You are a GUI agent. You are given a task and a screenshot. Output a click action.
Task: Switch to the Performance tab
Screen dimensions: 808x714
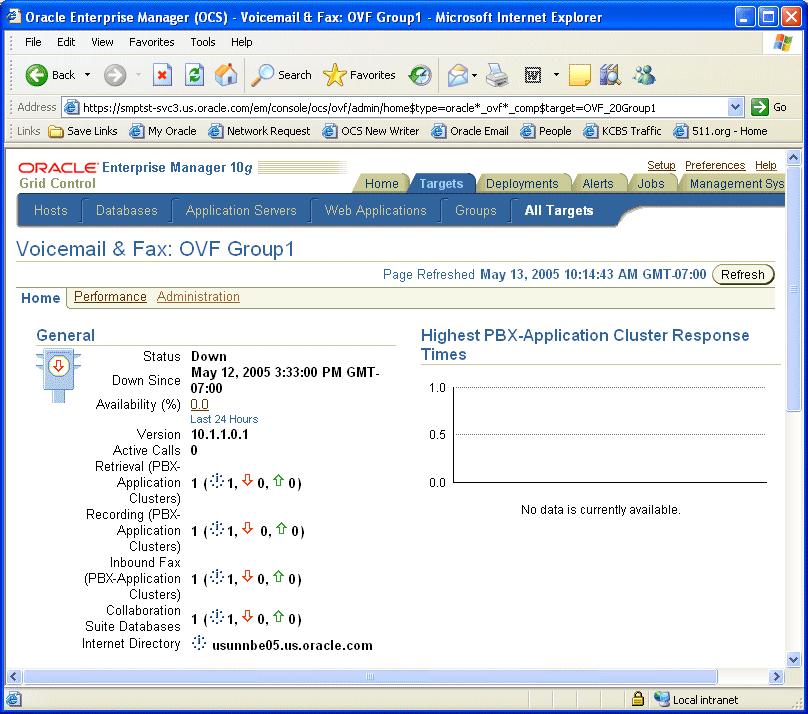(x=109, y=296)
